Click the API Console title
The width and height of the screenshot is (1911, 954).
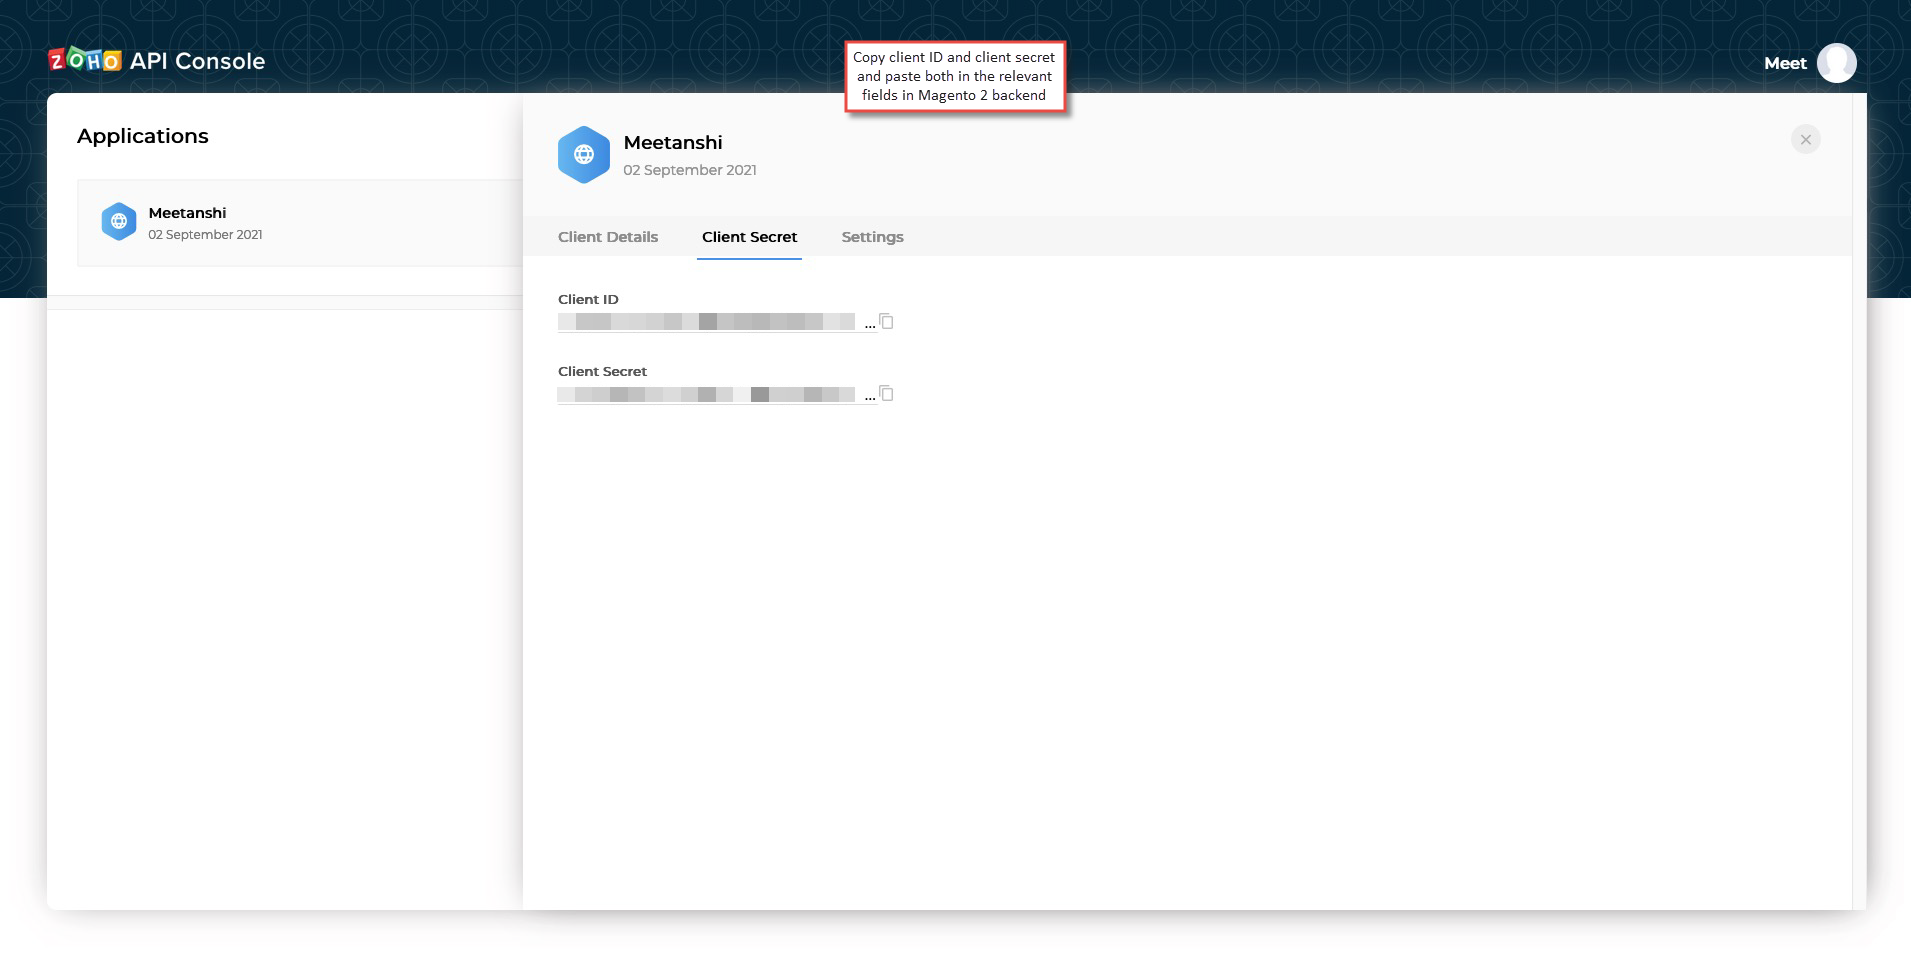[x=197, y=61]
